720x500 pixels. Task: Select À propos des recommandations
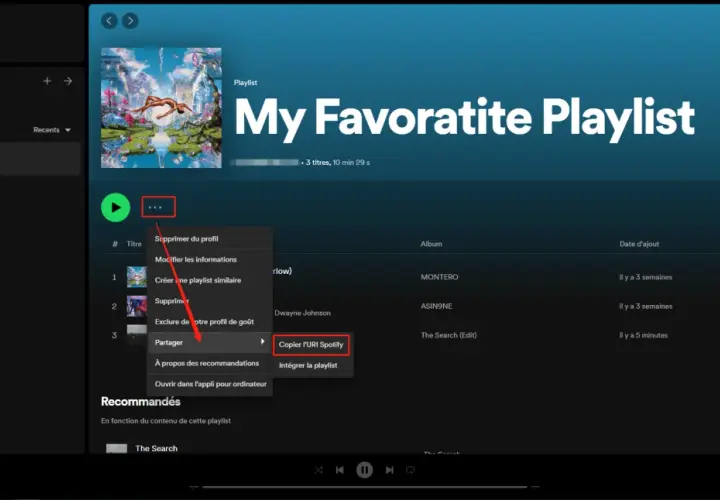tap(210, 363)
